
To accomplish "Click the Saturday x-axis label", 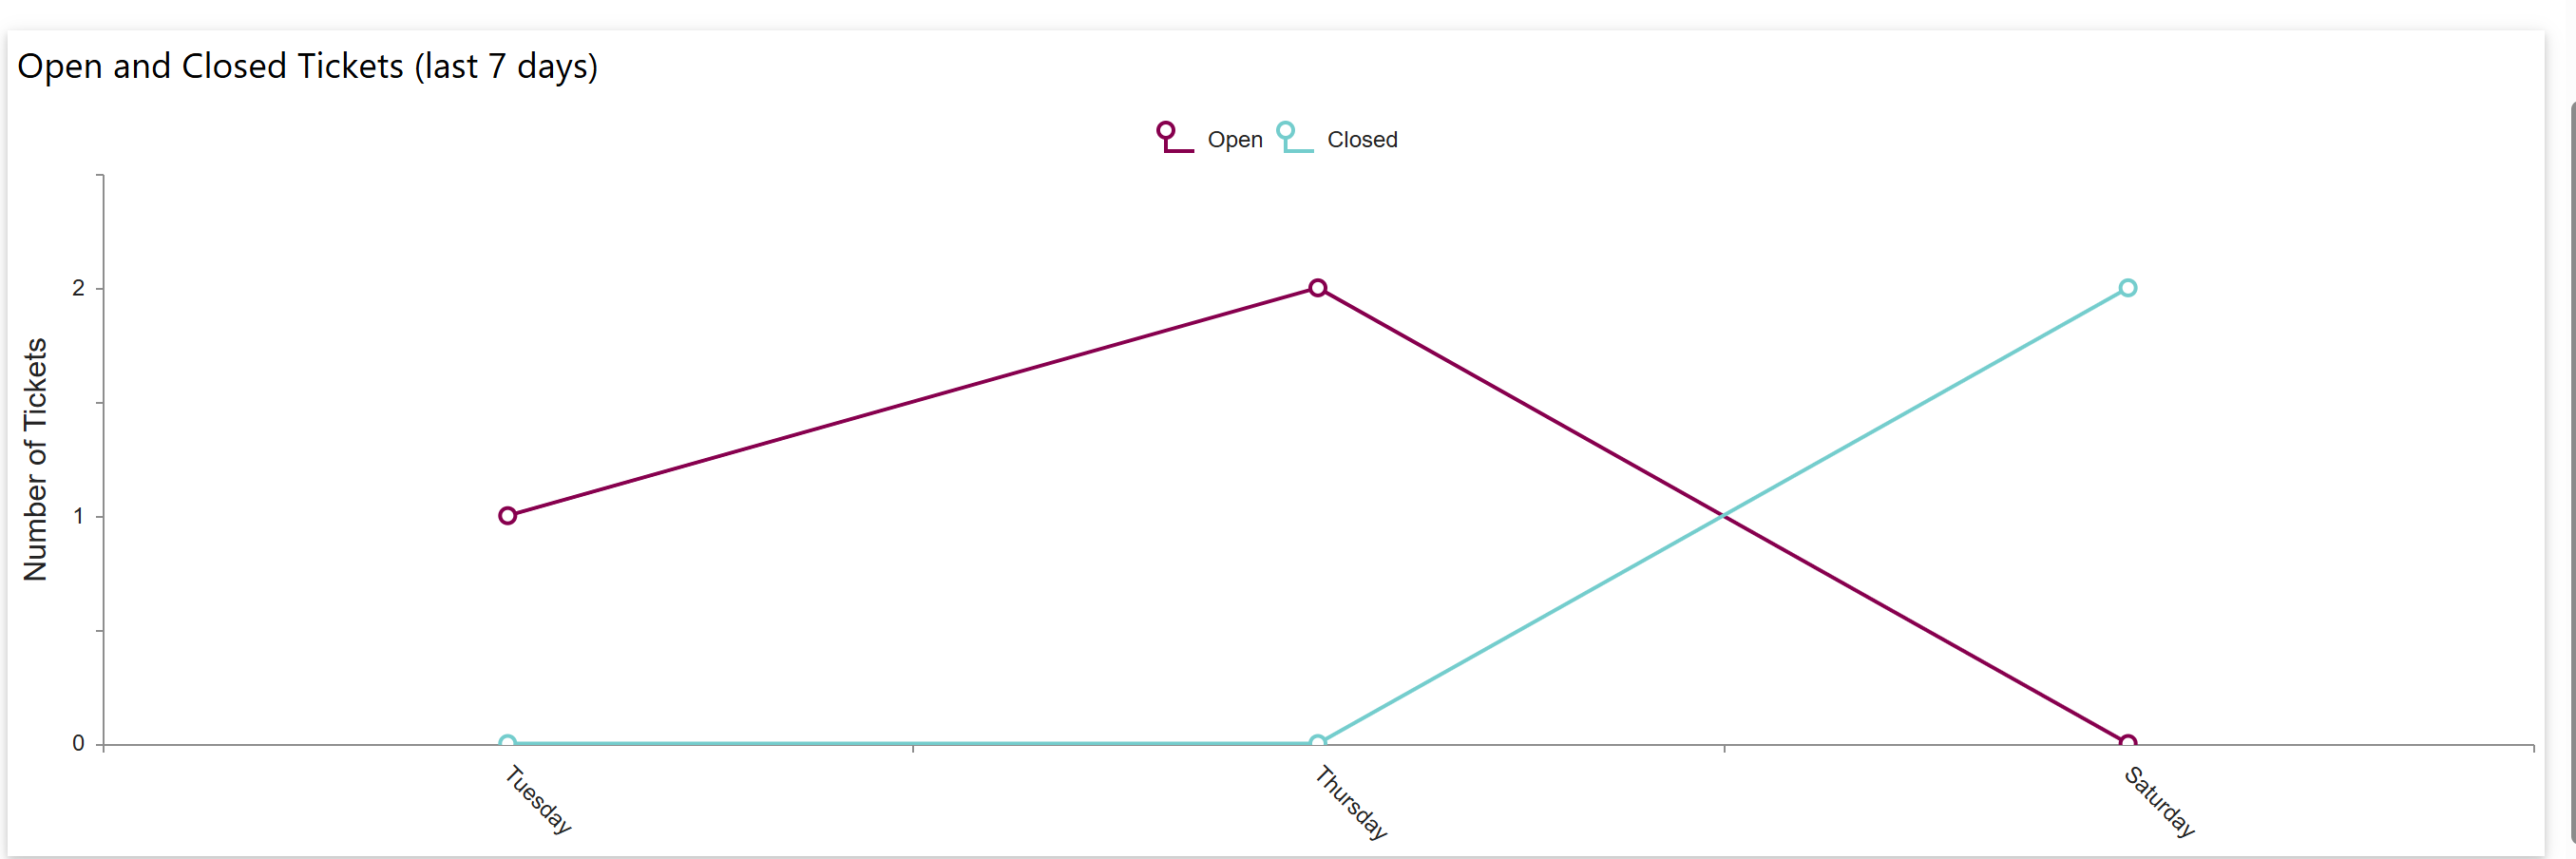I will click(x=2159, y=801).
